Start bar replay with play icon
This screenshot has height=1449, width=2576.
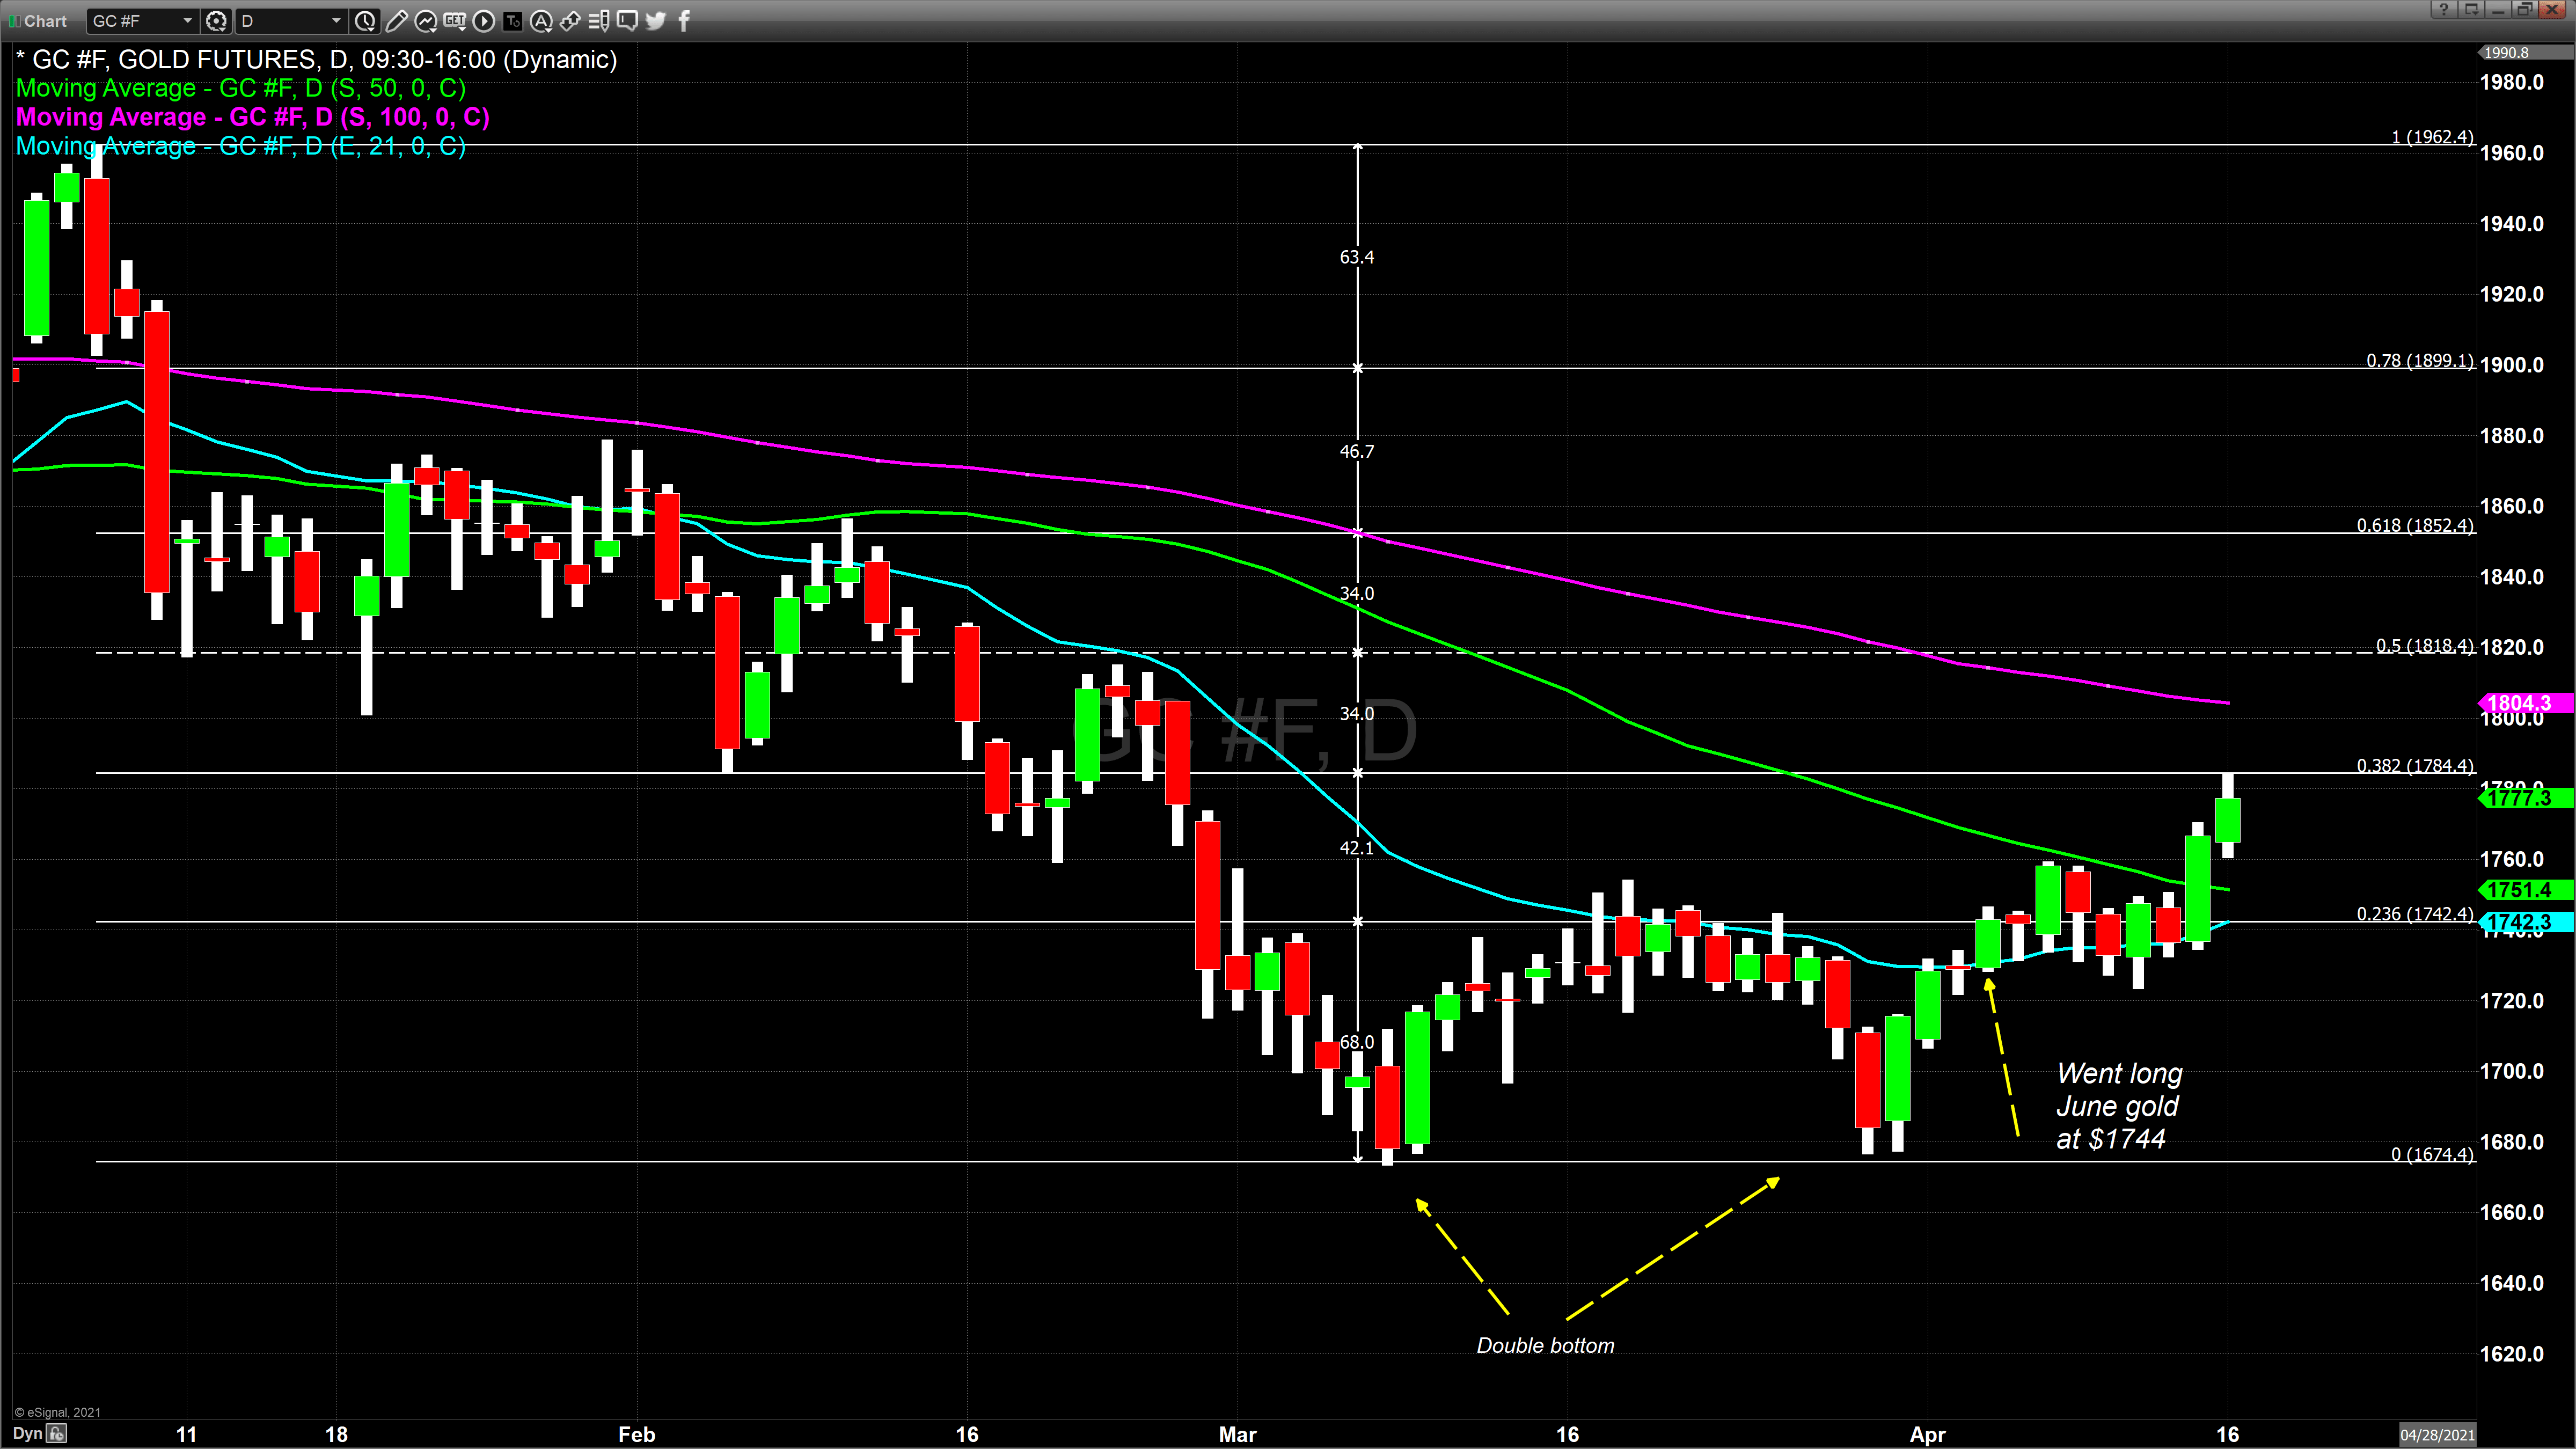point(483,20)
